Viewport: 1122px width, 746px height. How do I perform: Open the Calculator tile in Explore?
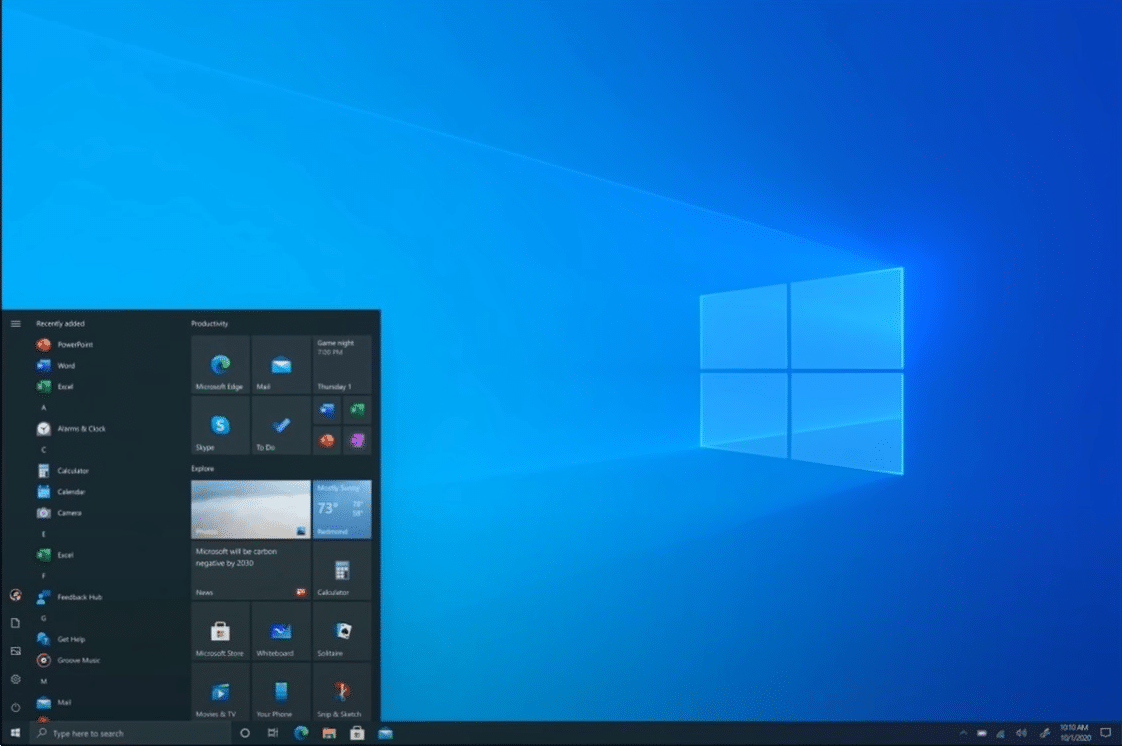pyautogui.click(x=342, y=571)
